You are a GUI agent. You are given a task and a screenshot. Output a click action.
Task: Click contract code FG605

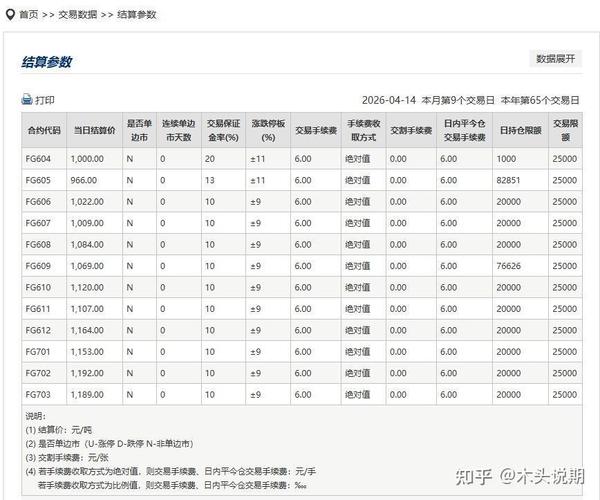tap(38, 180)
